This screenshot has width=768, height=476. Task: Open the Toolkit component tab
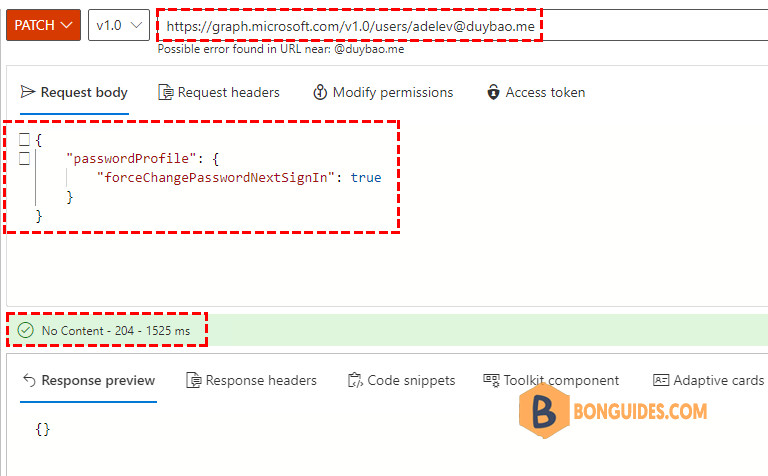pyautogui.click(x=551, y=381)
